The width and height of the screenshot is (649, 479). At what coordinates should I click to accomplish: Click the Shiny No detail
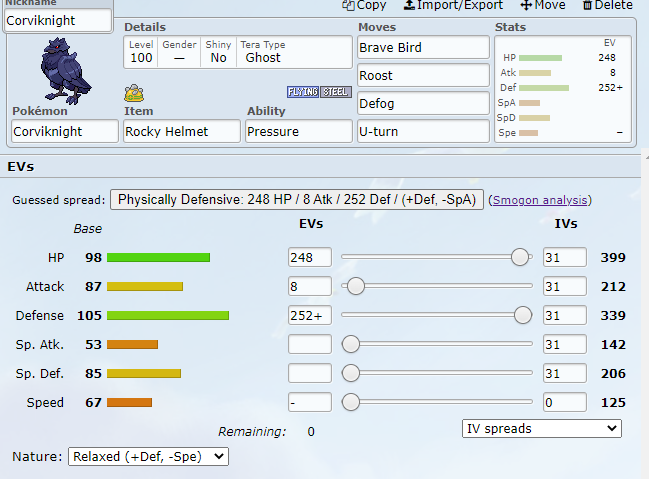point(219,52)
